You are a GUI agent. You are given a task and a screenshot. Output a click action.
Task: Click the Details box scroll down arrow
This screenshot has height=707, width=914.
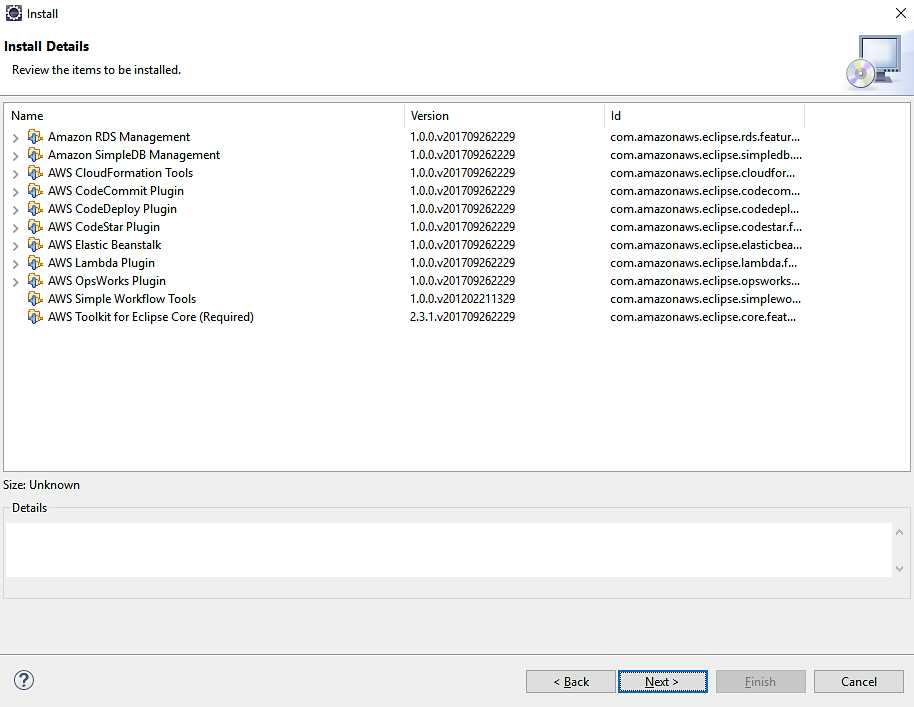coord(899,569)
